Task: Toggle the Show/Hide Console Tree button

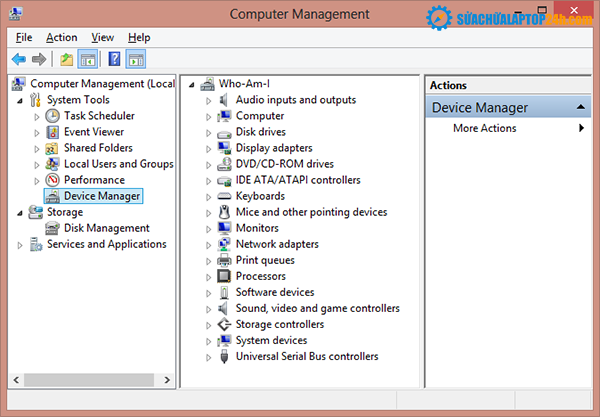Action: coord(88,60)
